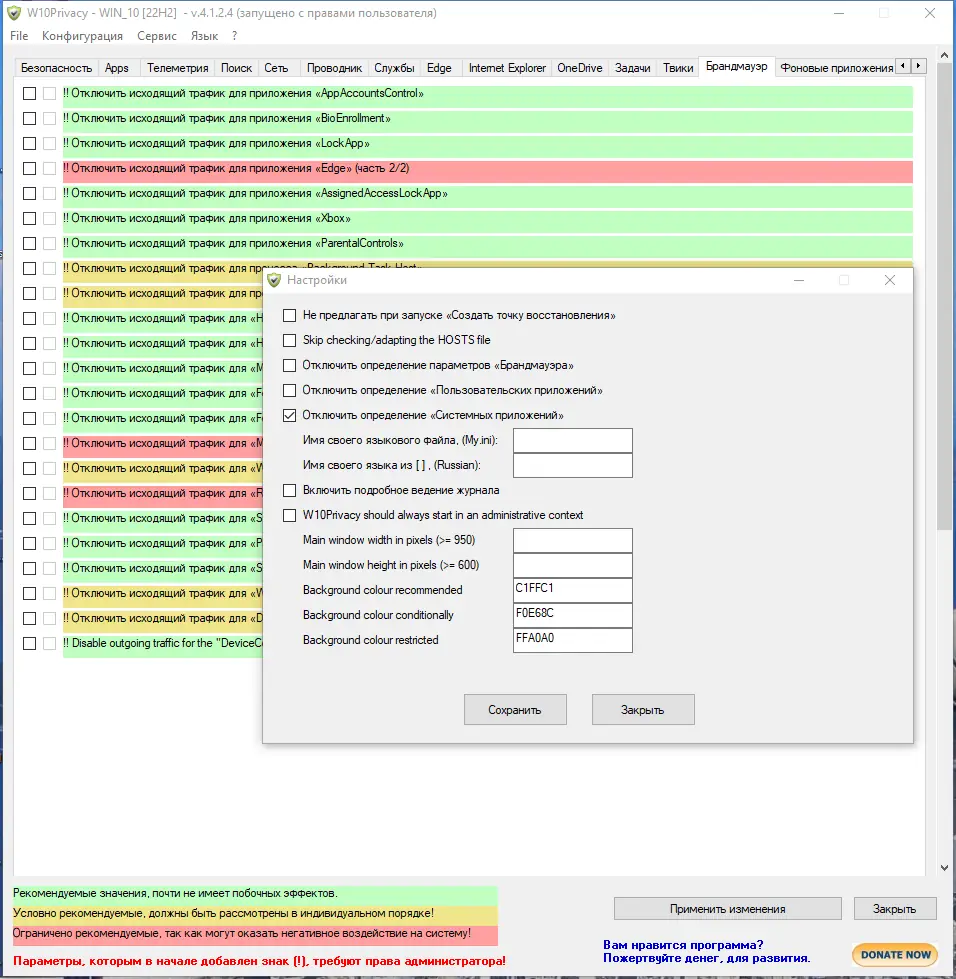Switch to the Задачи tab
This screenshot has height=979, width=956.
(x=633, y=68)
